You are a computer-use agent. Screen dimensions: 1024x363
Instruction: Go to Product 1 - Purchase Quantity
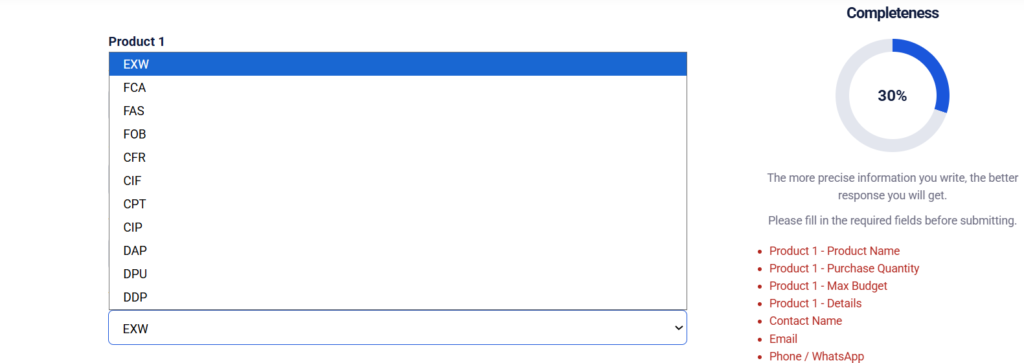[844, 268]
